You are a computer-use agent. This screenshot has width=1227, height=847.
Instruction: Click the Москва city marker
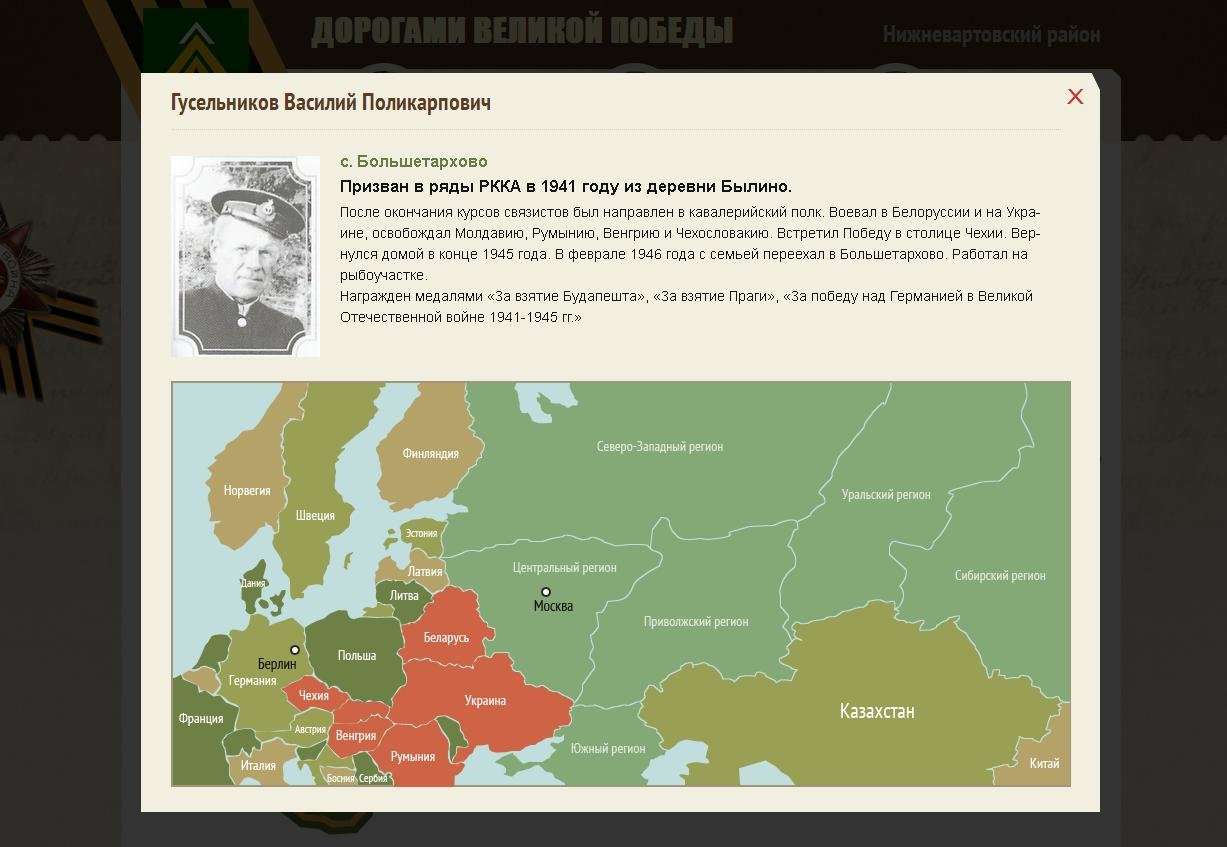pos(546,592)
